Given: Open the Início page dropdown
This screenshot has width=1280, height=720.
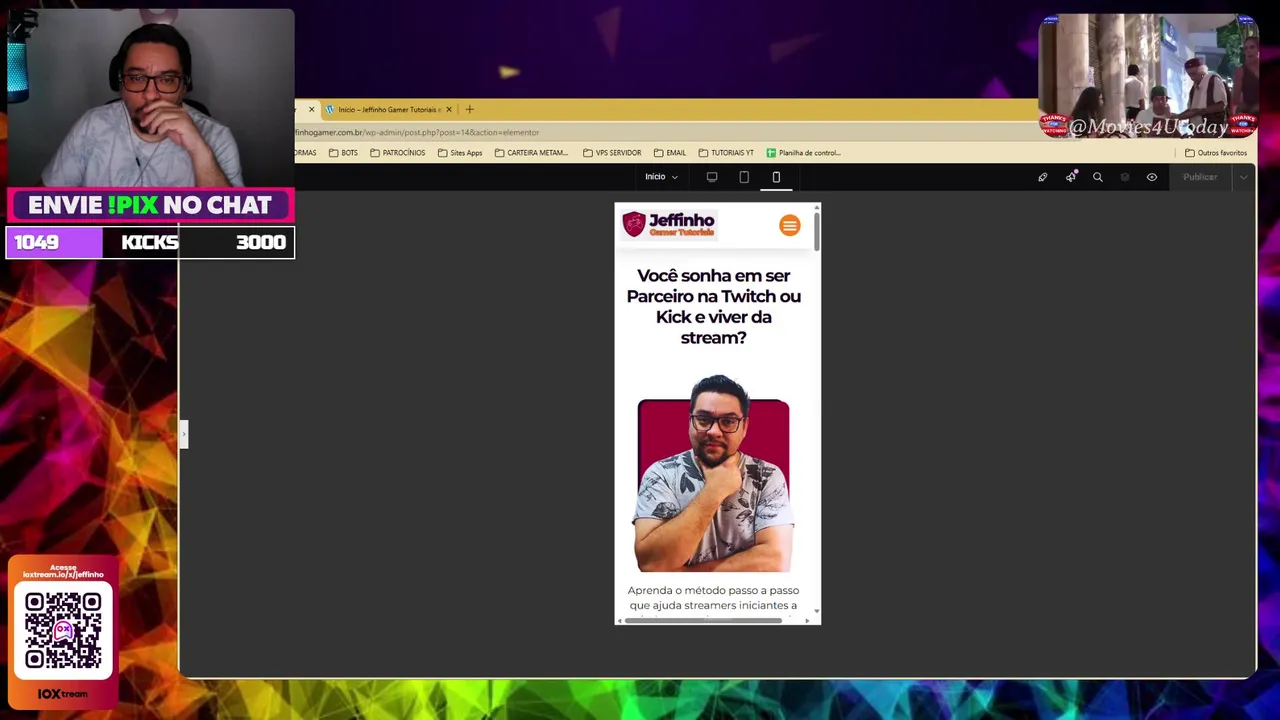Looking at the screenshot, I should point(661,177).
